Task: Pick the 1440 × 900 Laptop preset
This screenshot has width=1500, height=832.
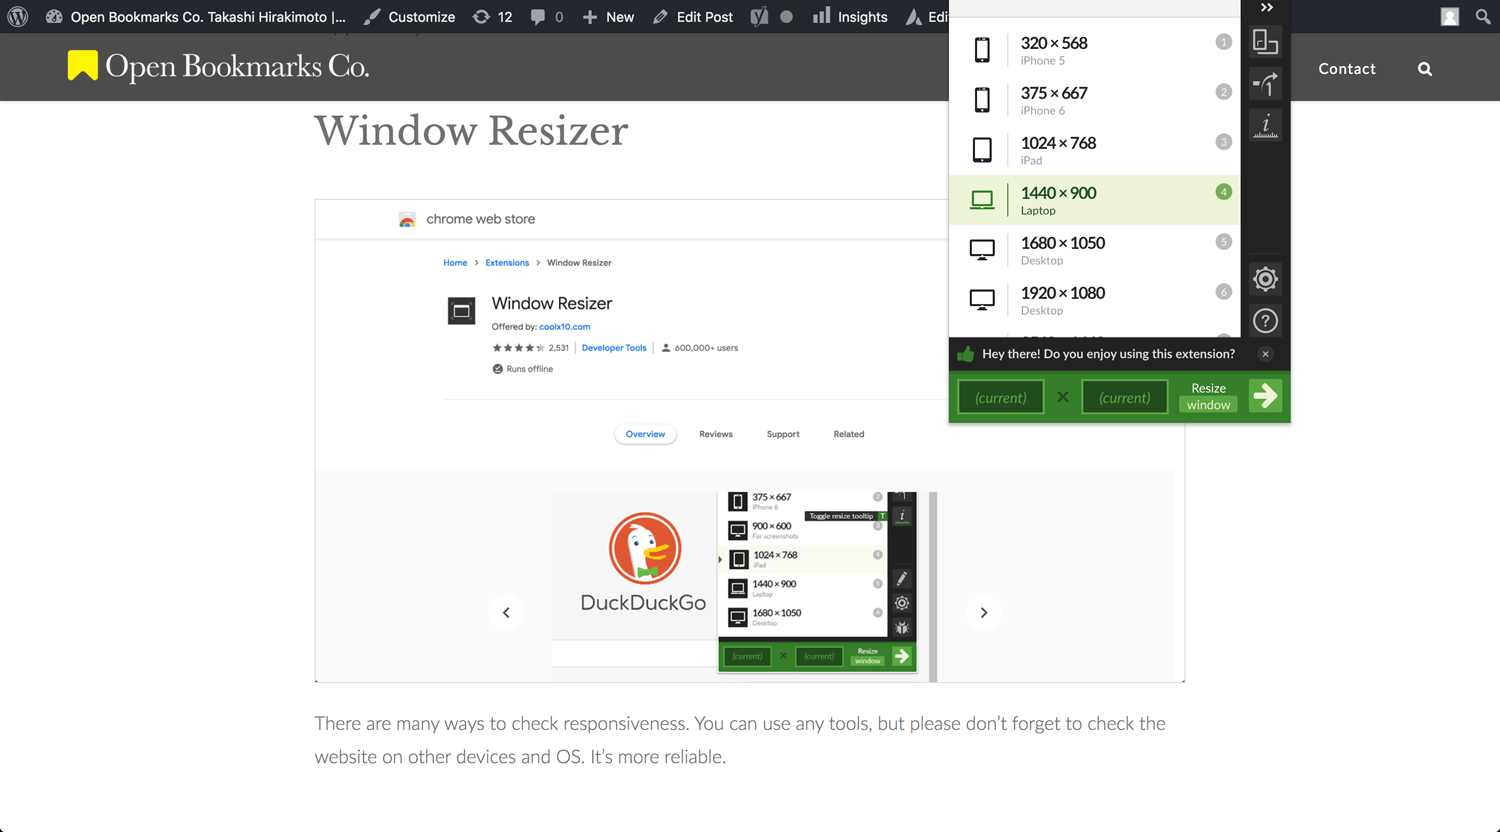Action: [1095, 200]
